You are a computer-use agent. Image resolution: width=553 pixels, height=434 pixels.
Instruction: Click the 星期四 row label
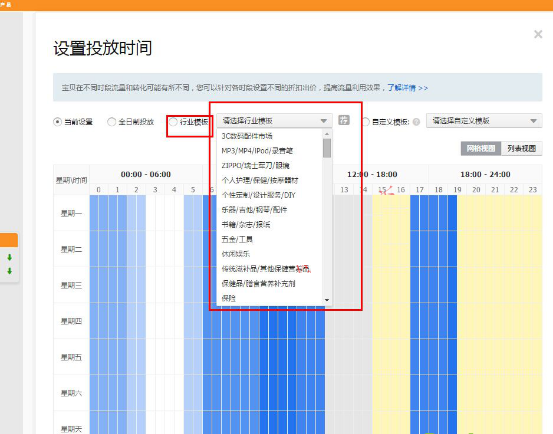[71, 321]
